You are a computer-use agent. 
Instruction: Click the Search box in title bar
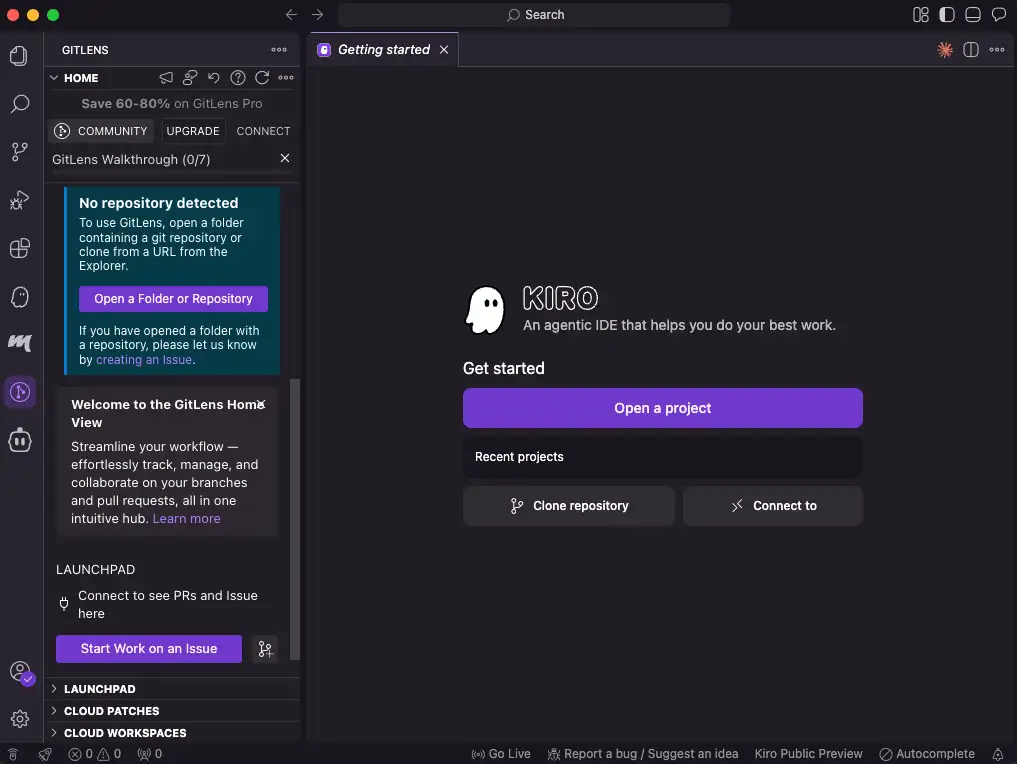click(x=534, y=15)
